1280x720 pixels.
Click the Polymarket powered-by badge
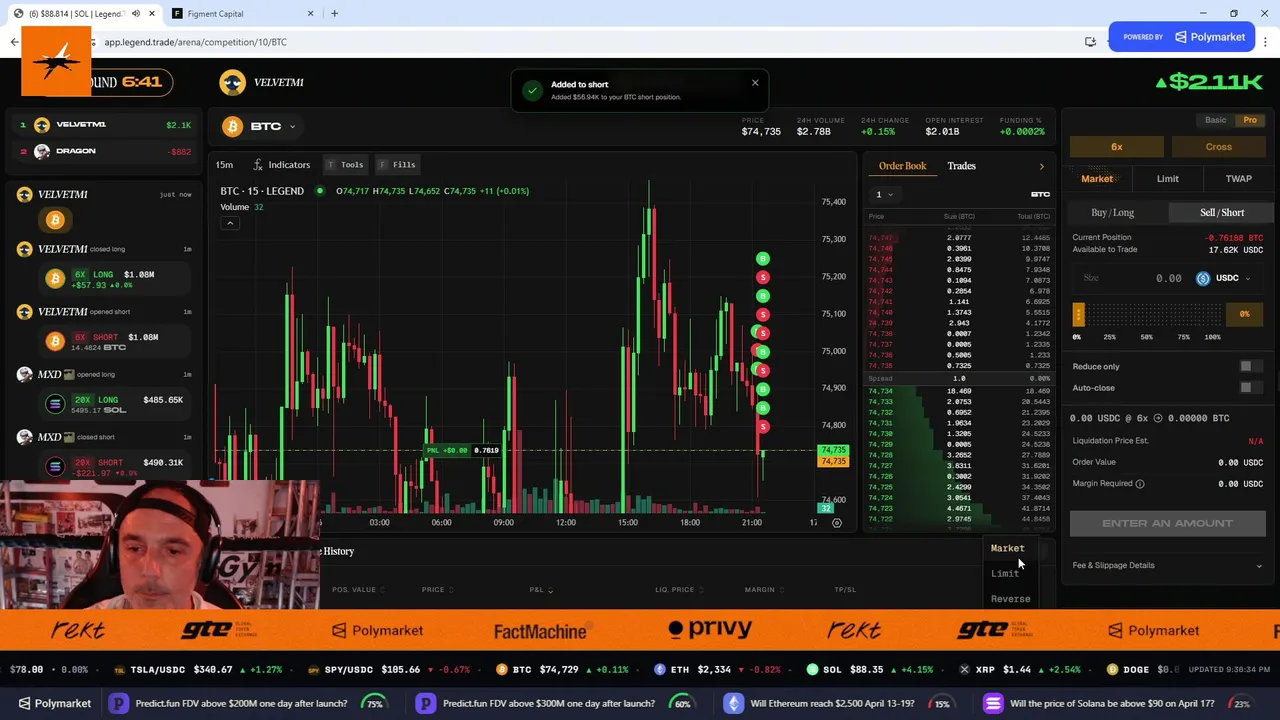(x=1181, y=37)
